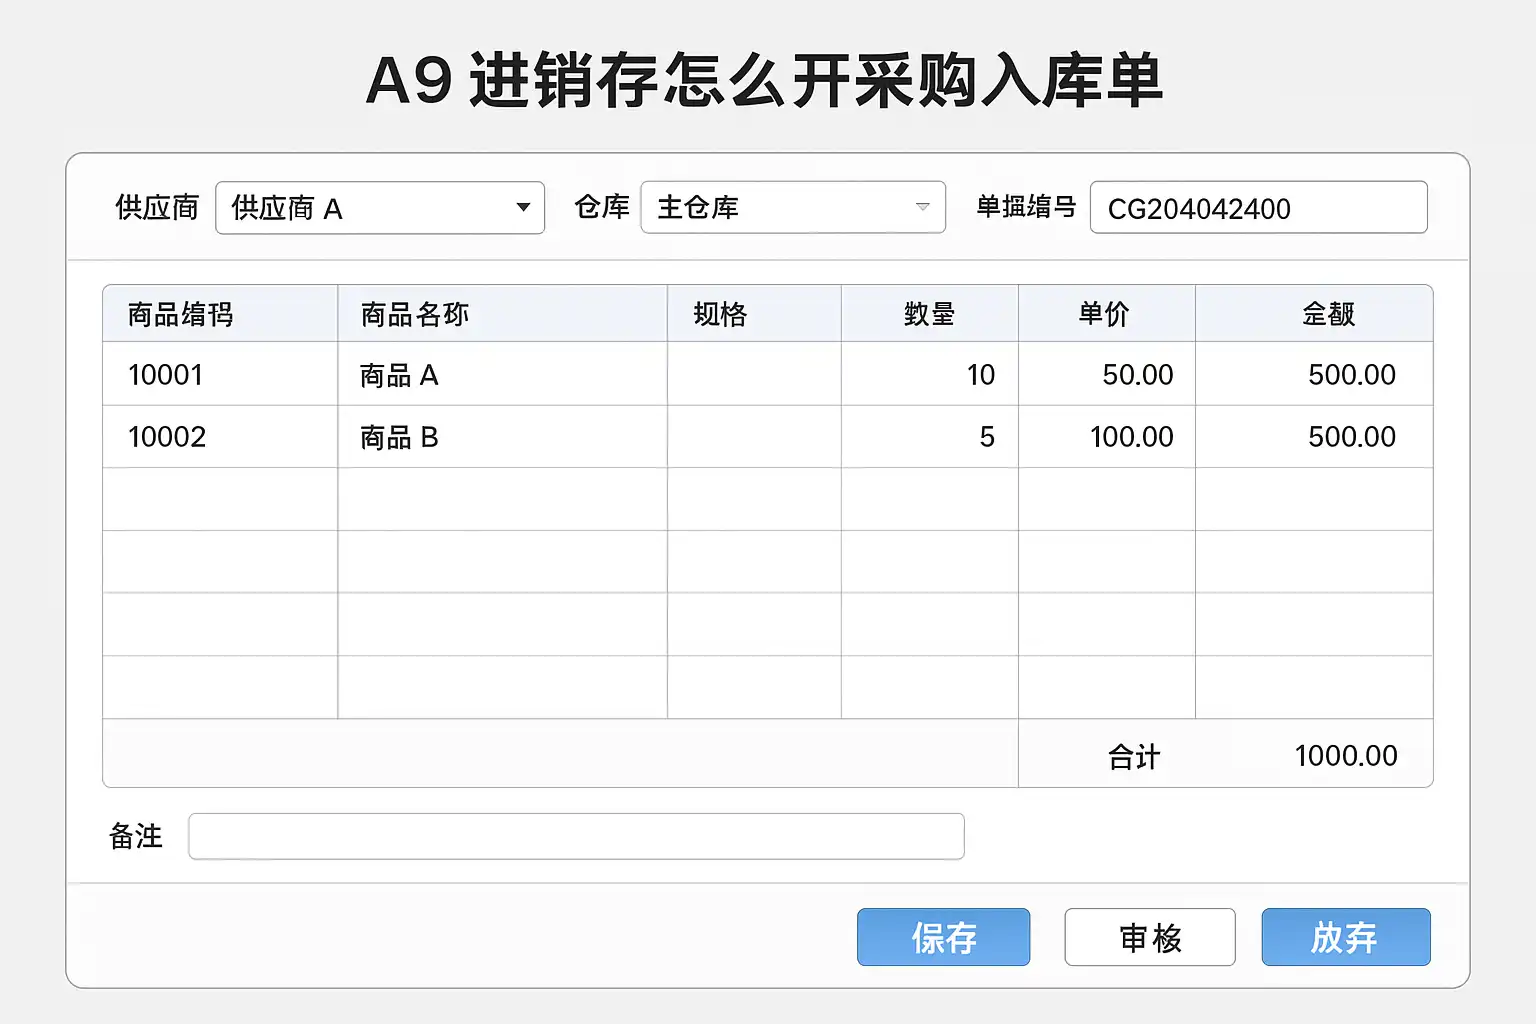This screenshot has width=1536, height=1024.
Task: Select product code cell 10002
Action: click(x=220, y=437)
